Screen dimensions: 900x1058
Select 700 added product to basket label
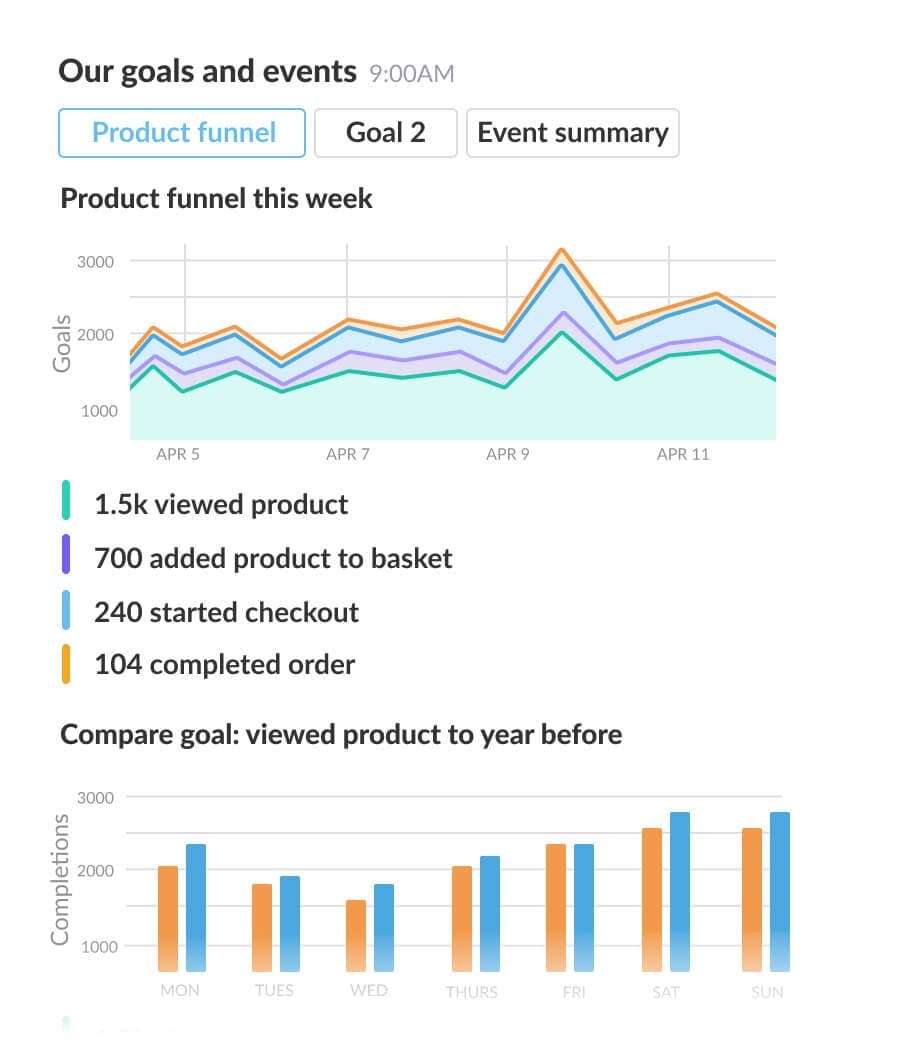(273, 559)
